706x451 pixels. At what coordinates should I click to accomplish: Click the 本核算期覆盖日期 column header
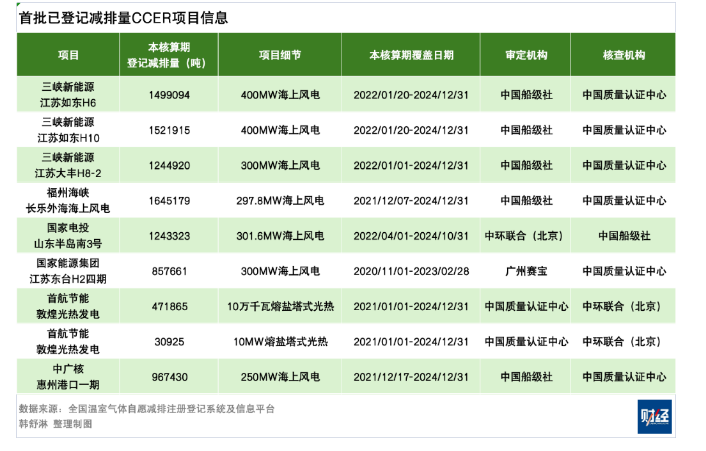click(x=411, y=55)
